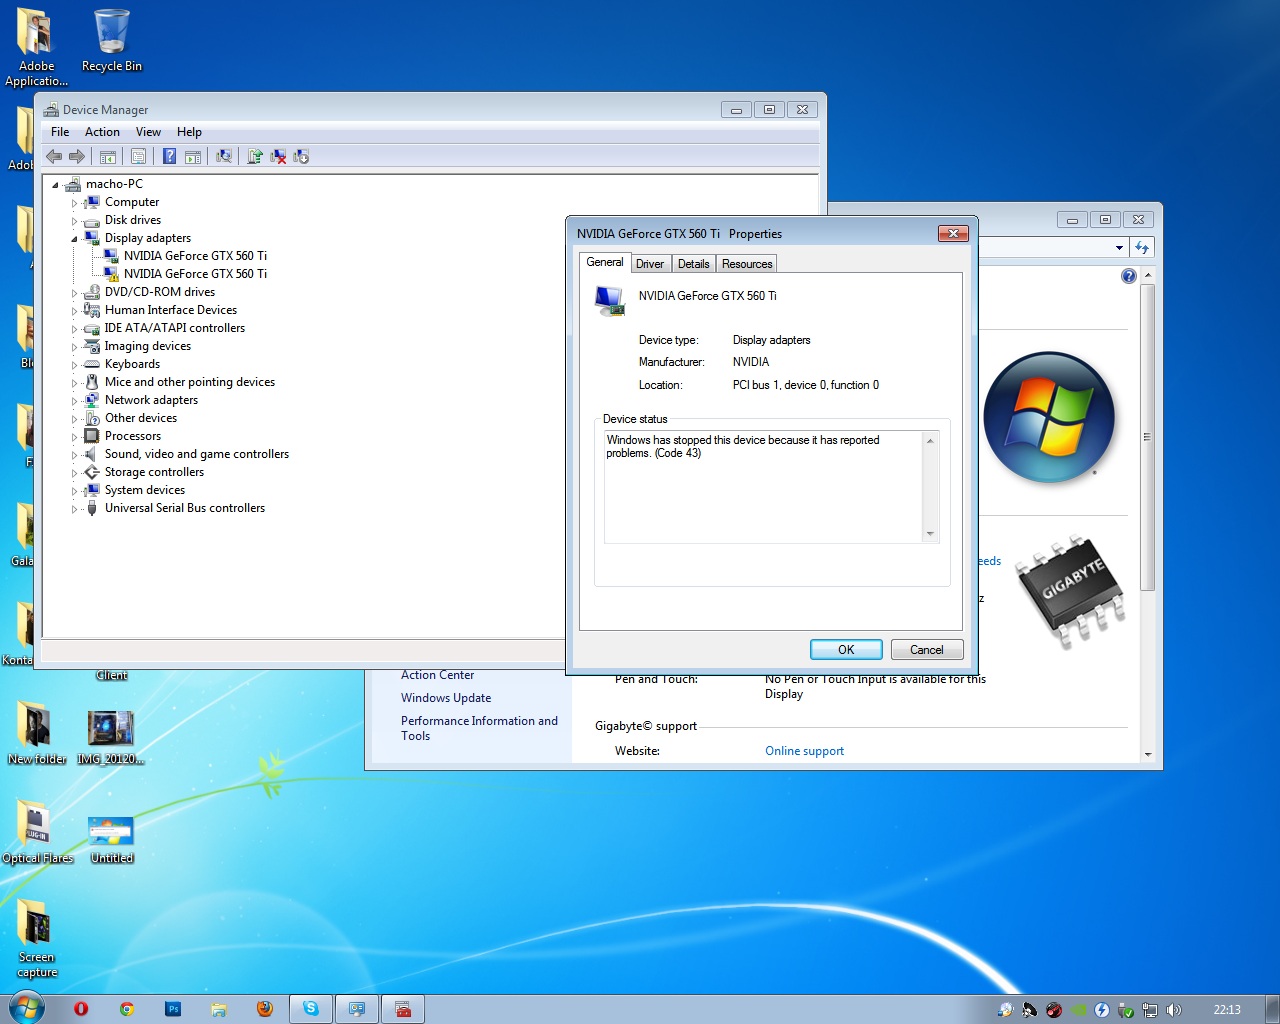Viewport: 1280px width, 1024px height.
Task: Click refresh button beside System address bar
Action: coord(1142,247)
